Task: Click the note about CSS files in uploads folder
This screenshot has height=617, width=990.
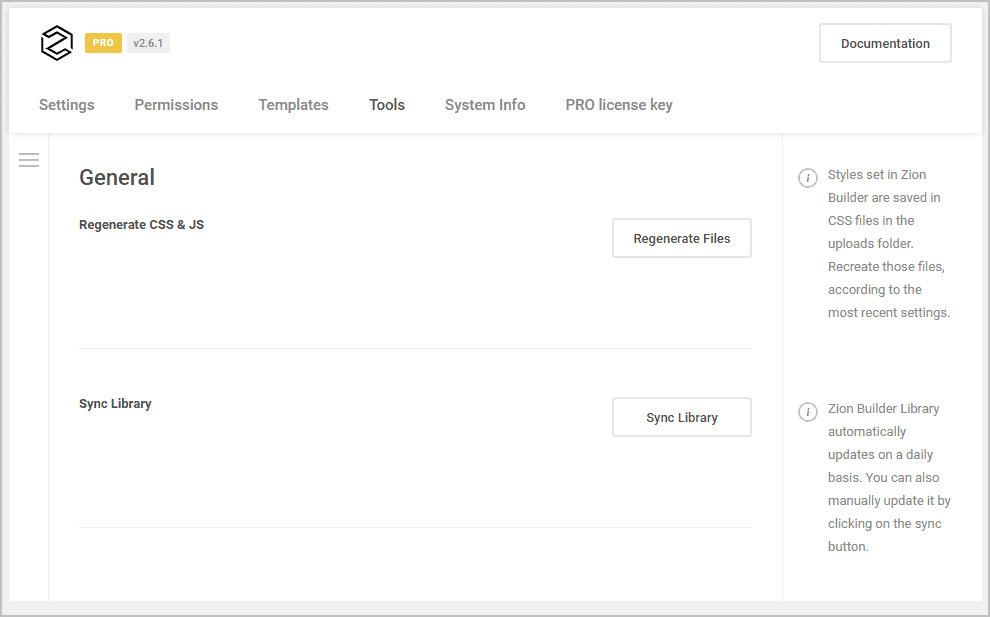Action: [x=888, y=243]
